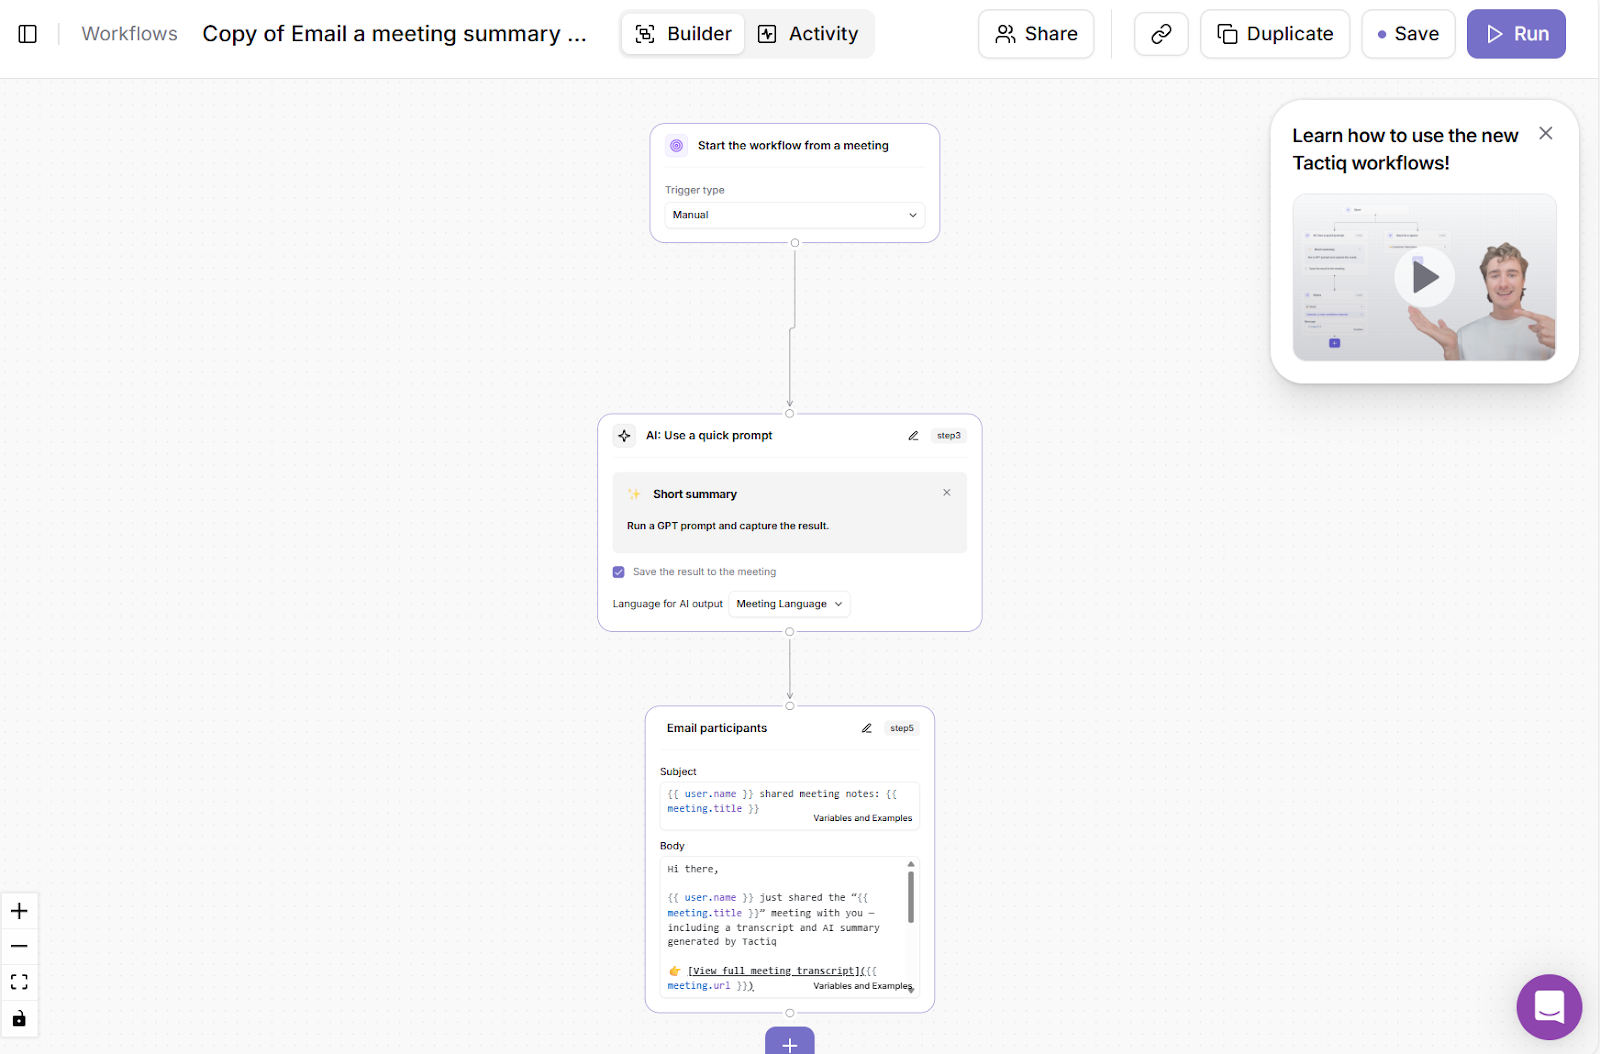Toggle the left sidebar panel
Image resolution: width=1600 pixels, height=1054 pixels.
(x=27, y=33)
